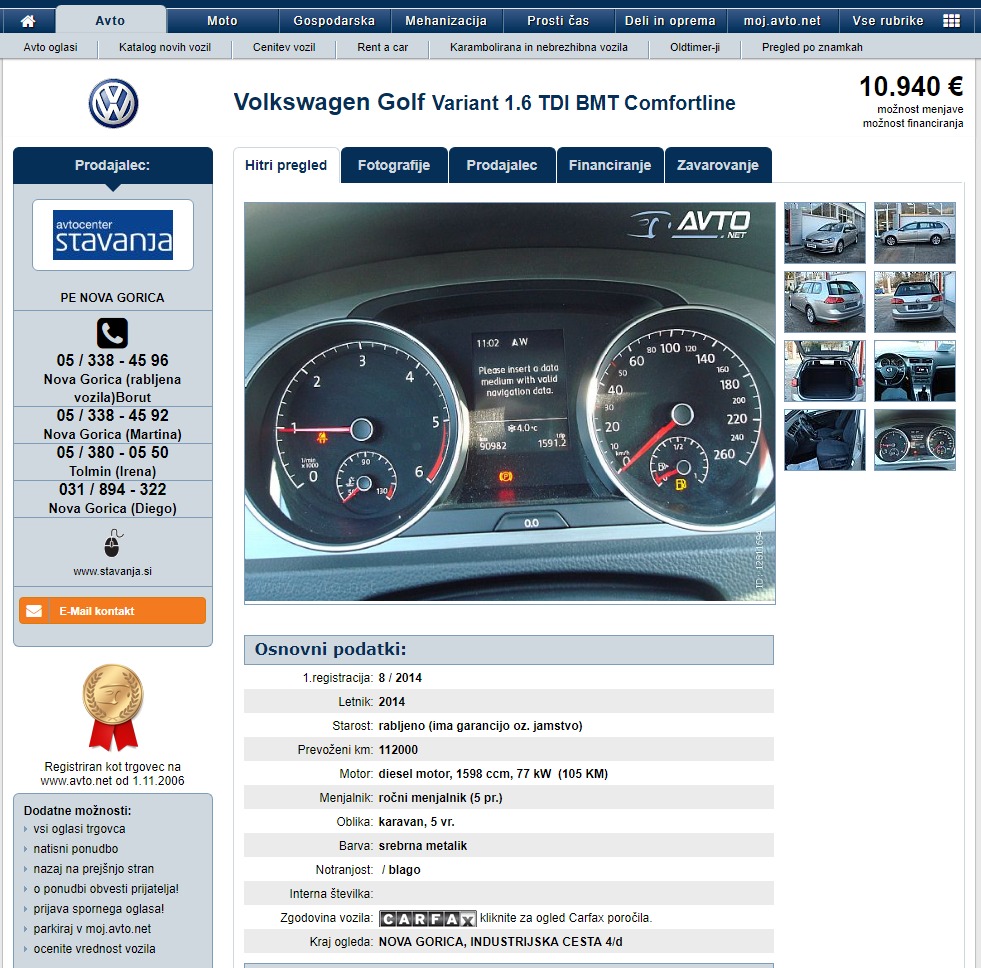
Task: Open thumbnail of instrument cluster
Action: 915,440
